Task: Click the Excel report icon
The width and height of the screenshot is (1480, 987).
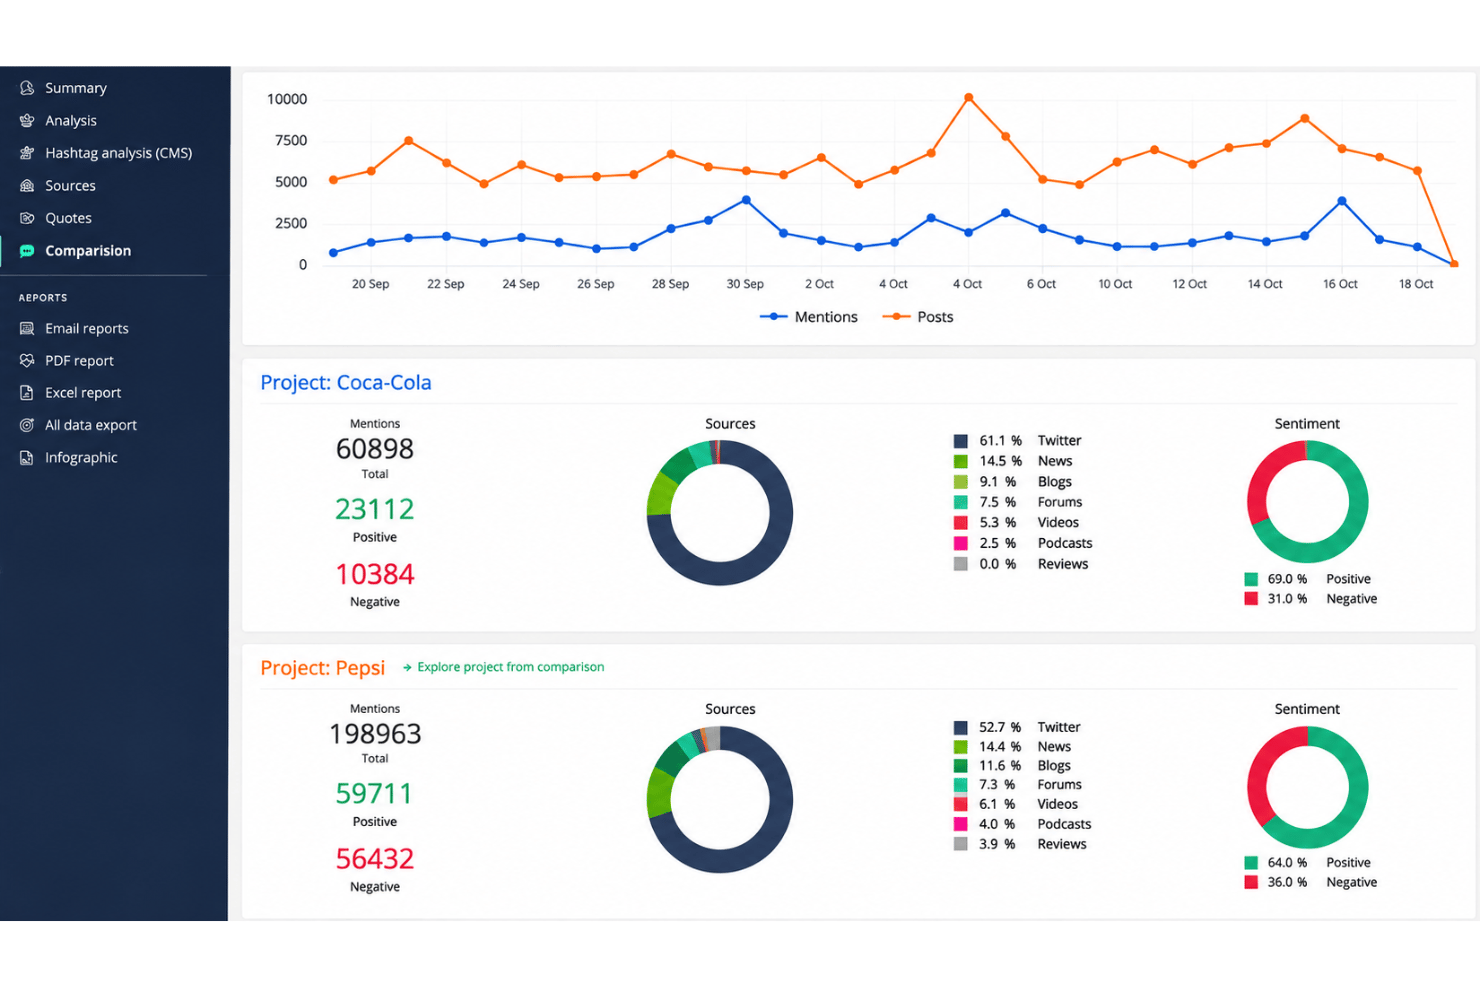Action: click(x=27, y=393)
